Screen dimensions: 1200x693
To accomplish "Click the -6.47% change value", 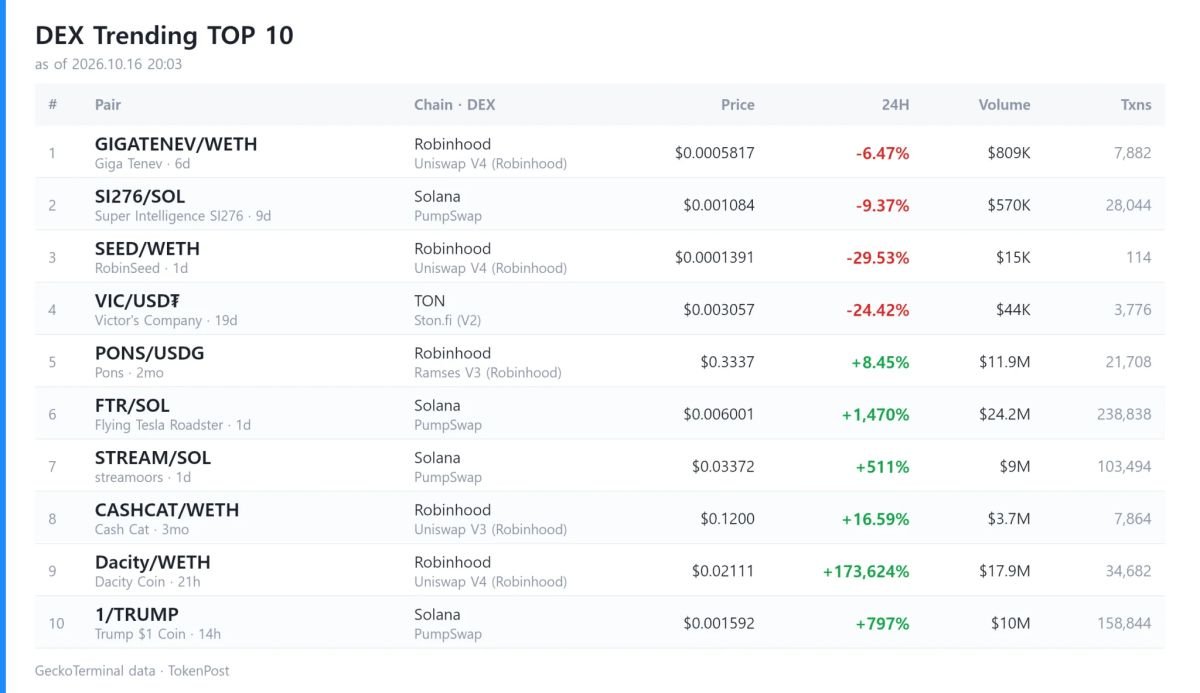I will pyautogui.click(x=883, y=153).
